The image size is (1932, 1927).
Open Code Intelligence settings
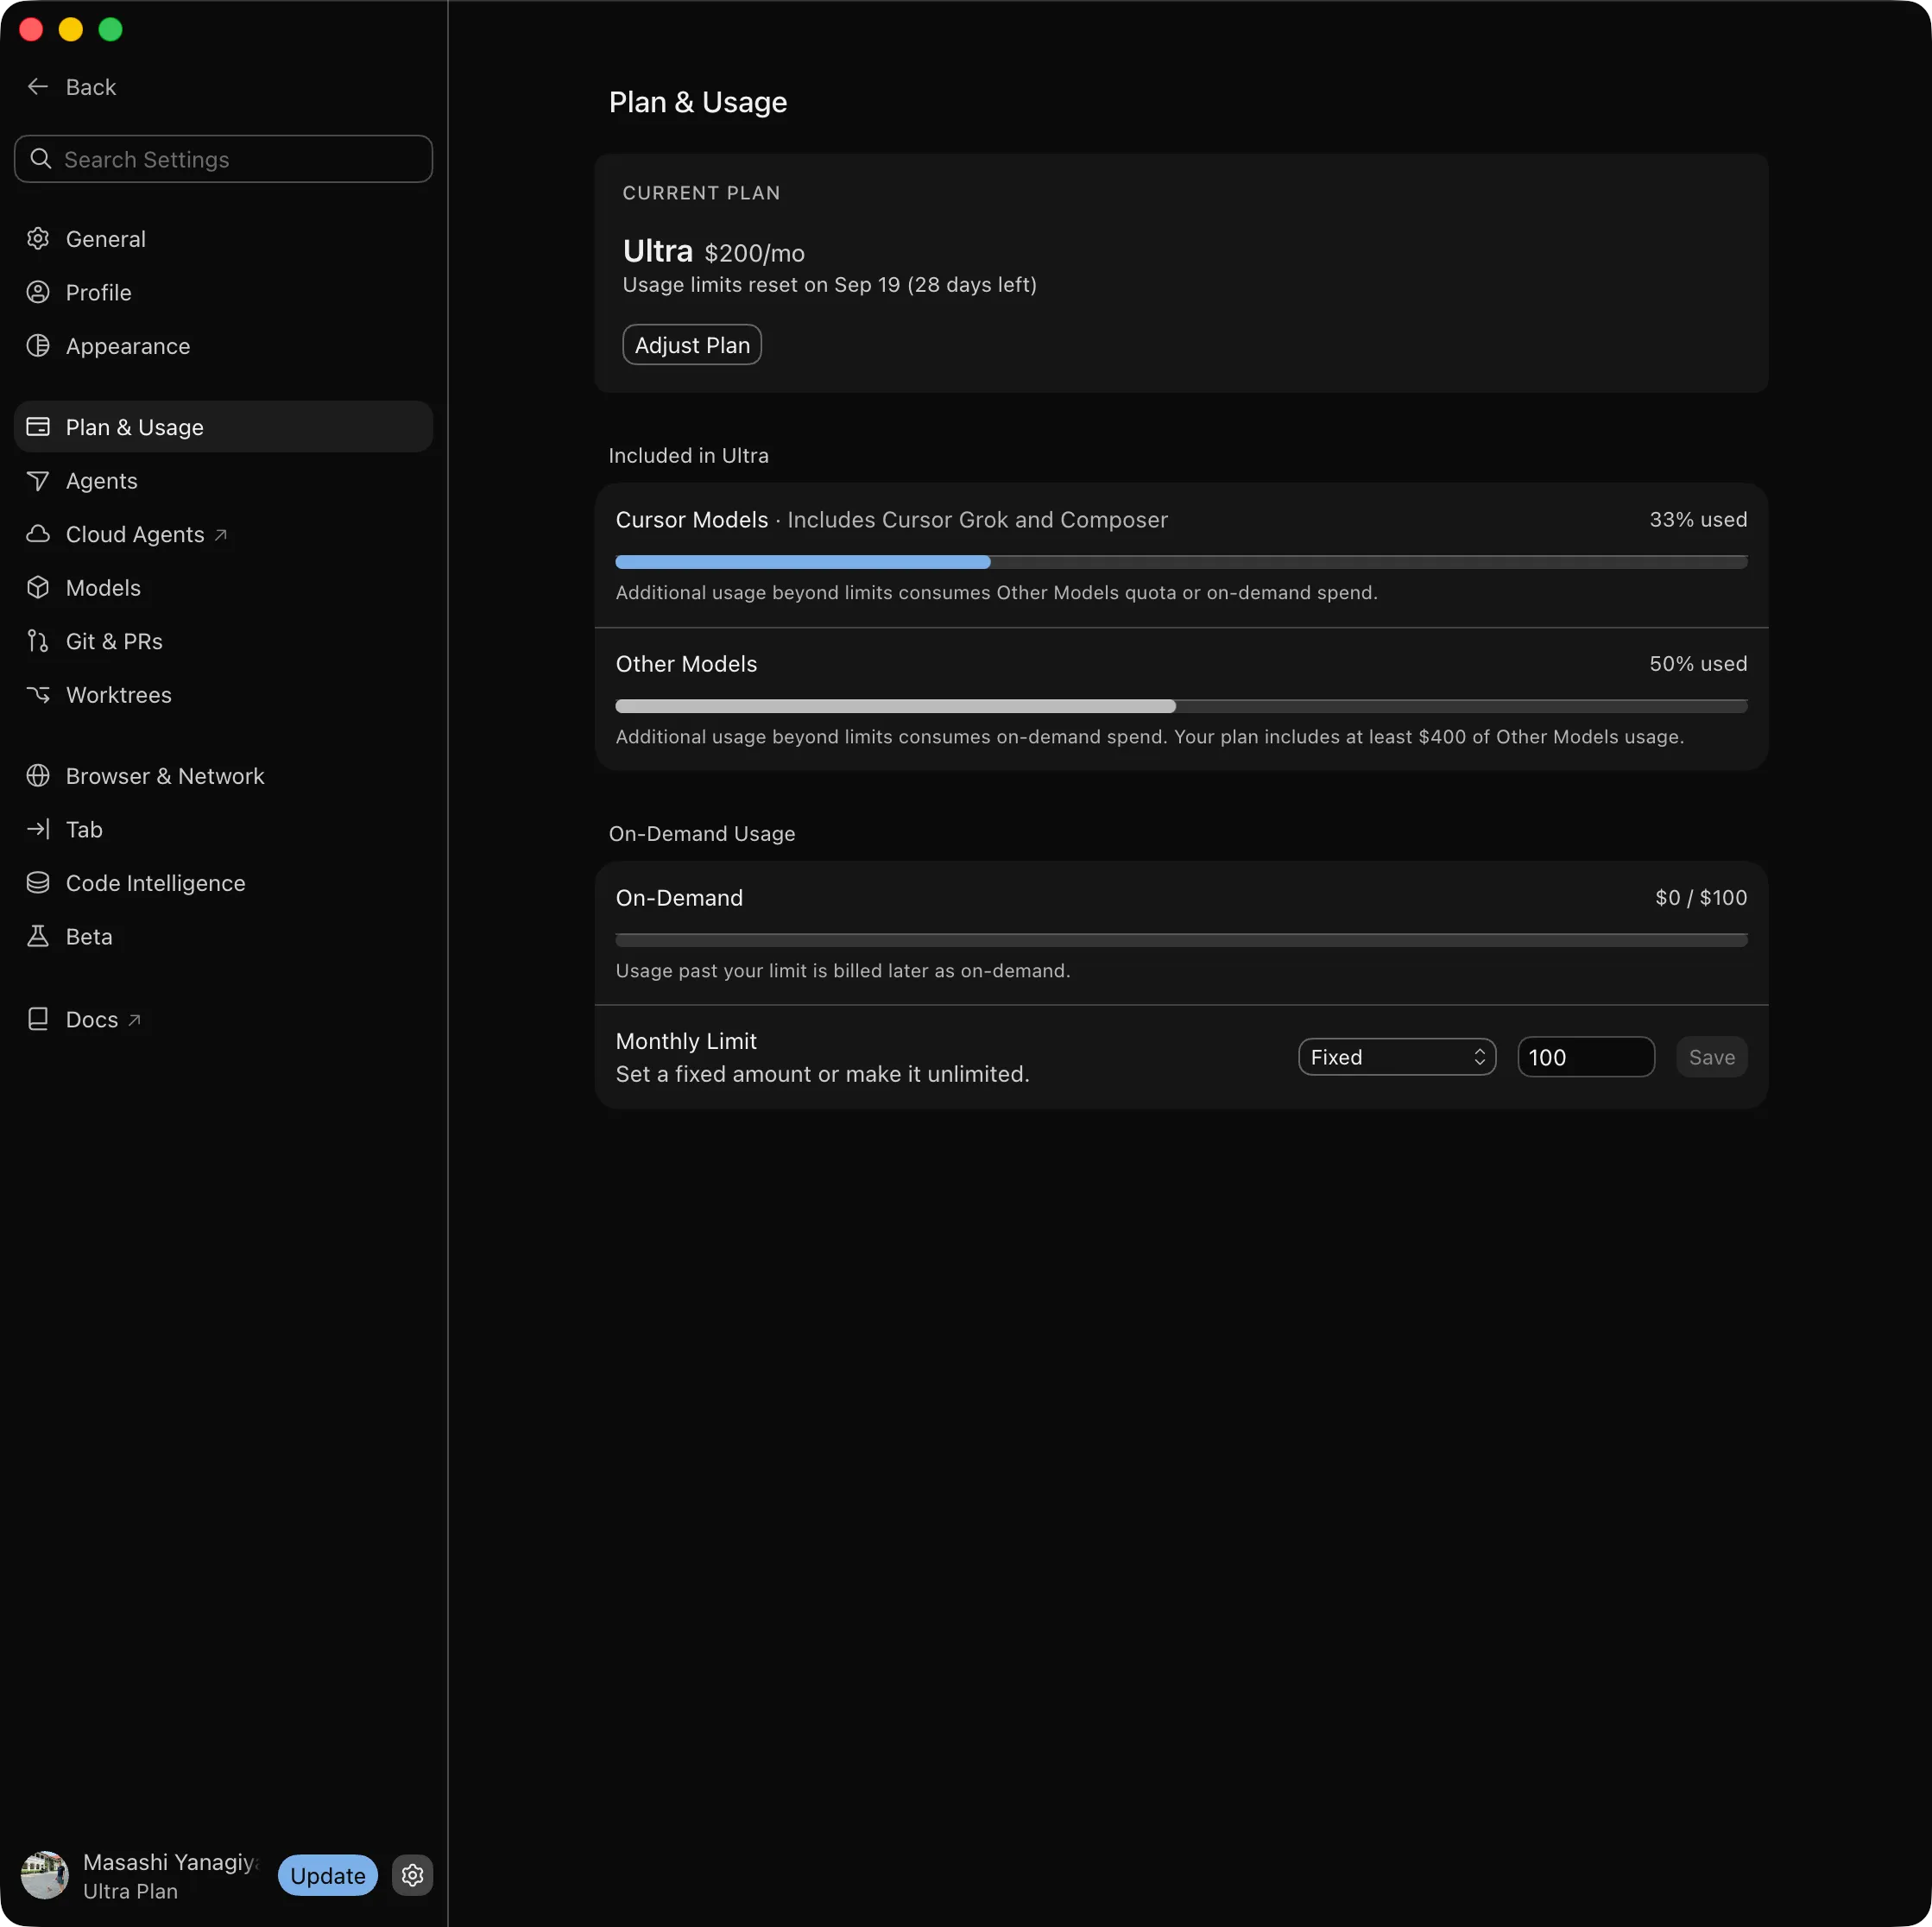[x=223, y=883]
